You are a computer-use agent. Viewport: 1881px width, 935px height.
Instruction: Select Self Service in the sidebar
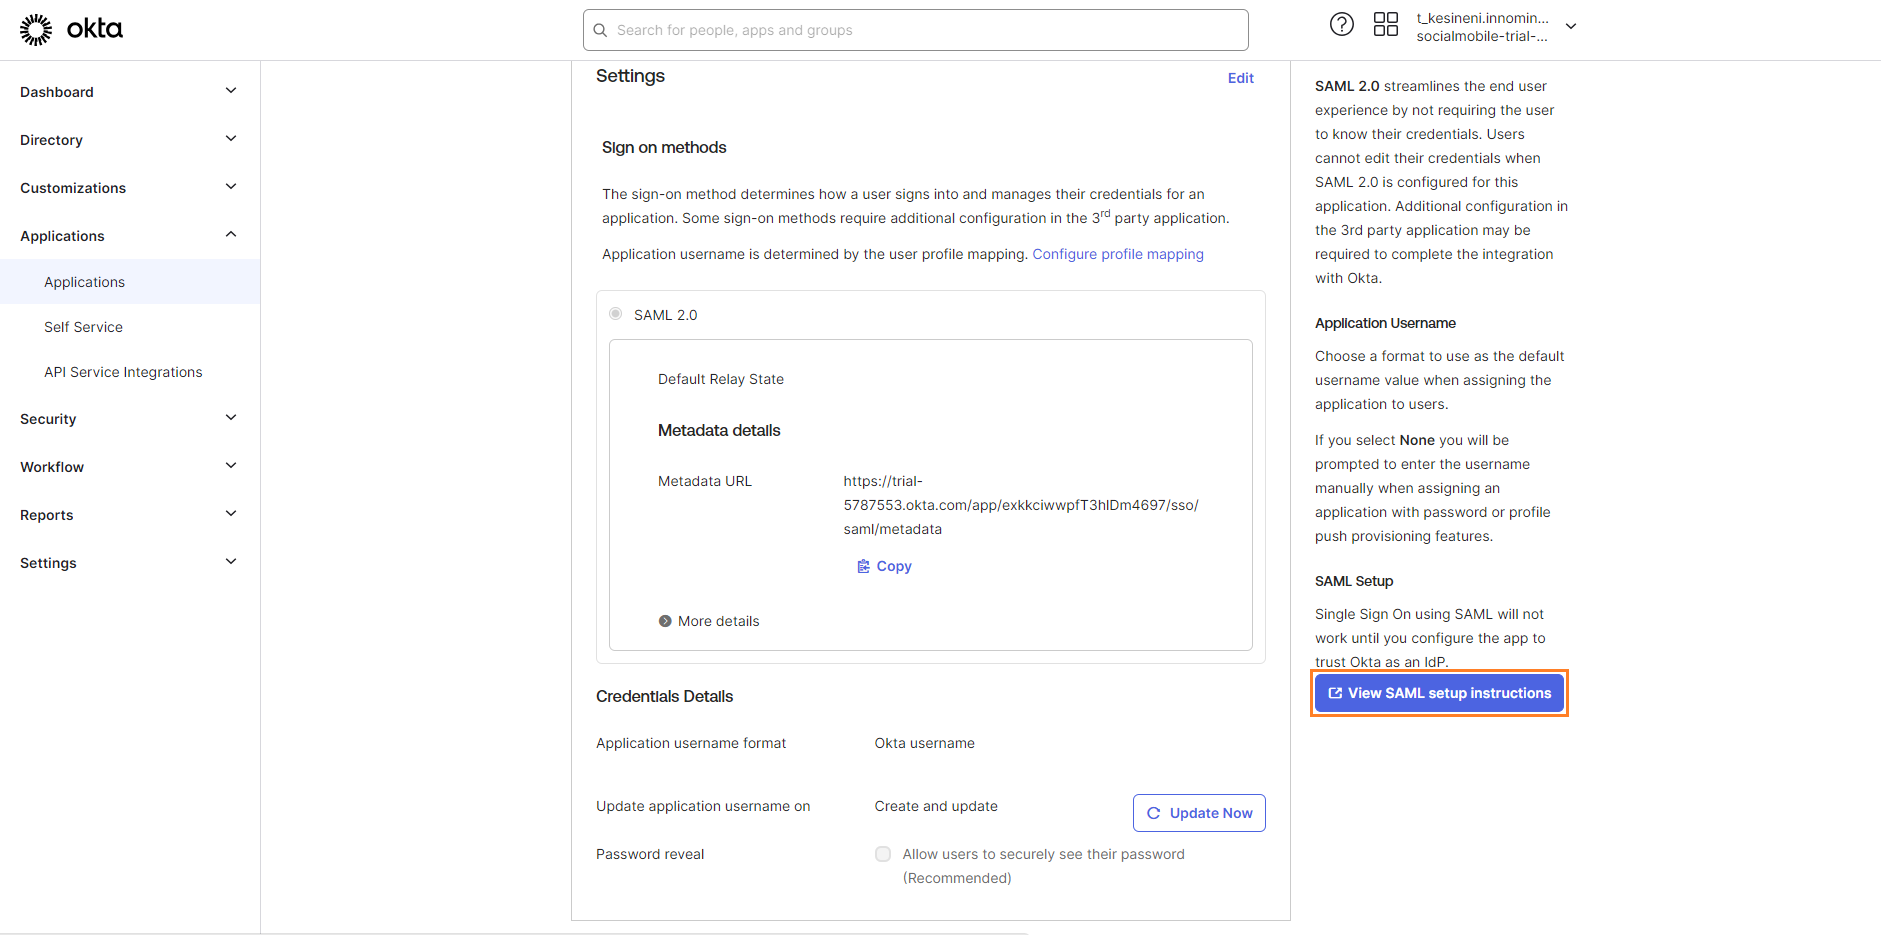[83, 326]
